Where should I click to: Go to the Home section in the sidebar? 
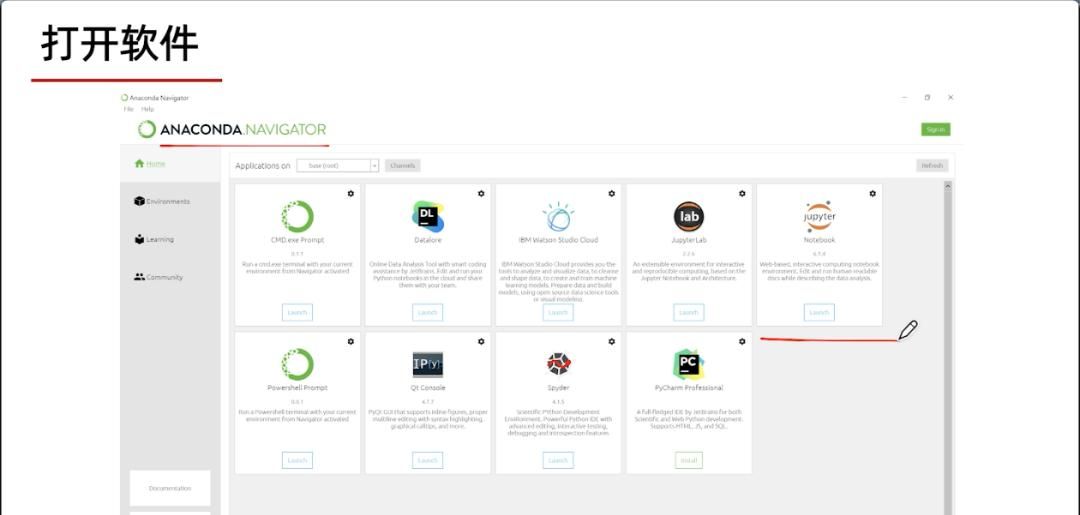170,164
